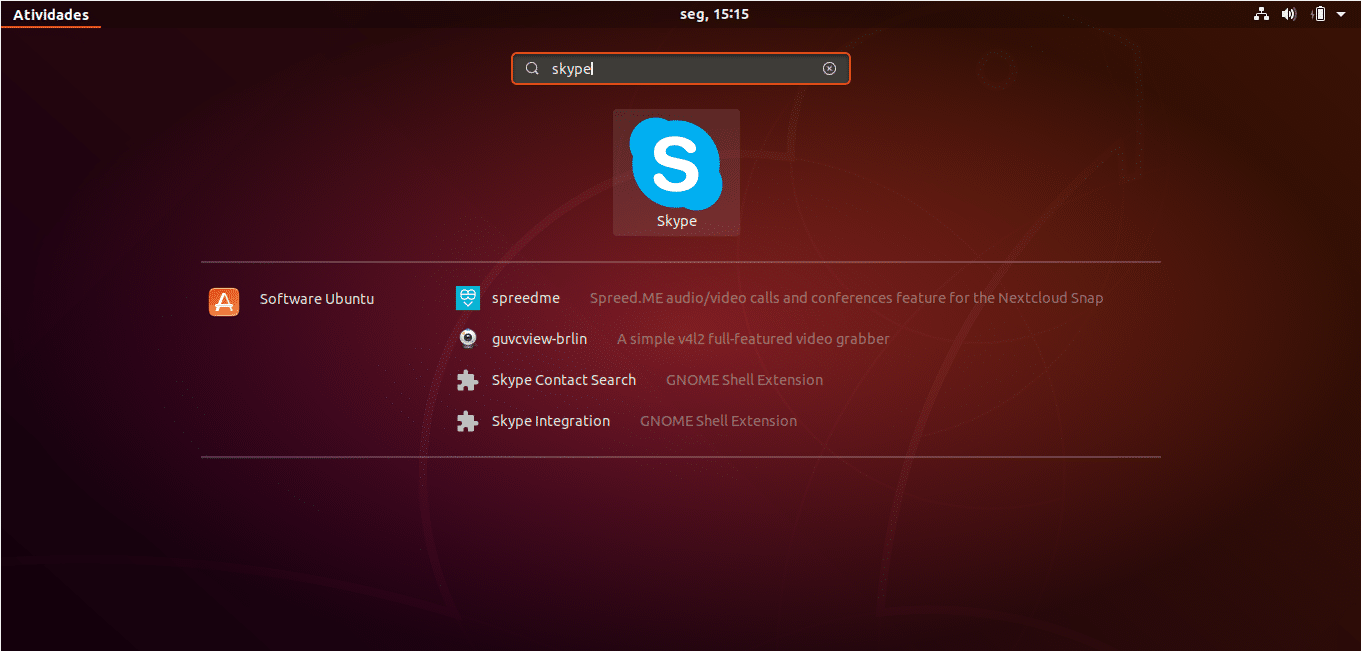
Task: Click the simple v4l2 video grabber description
Action: 753,339
